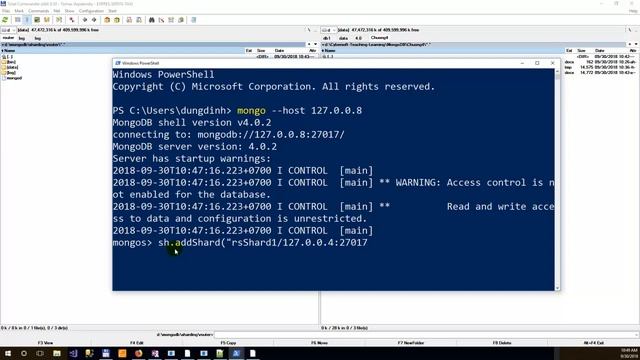Open Firefox from the taskbar
Viewport: 640px width, 360px height.
point(138,353)
